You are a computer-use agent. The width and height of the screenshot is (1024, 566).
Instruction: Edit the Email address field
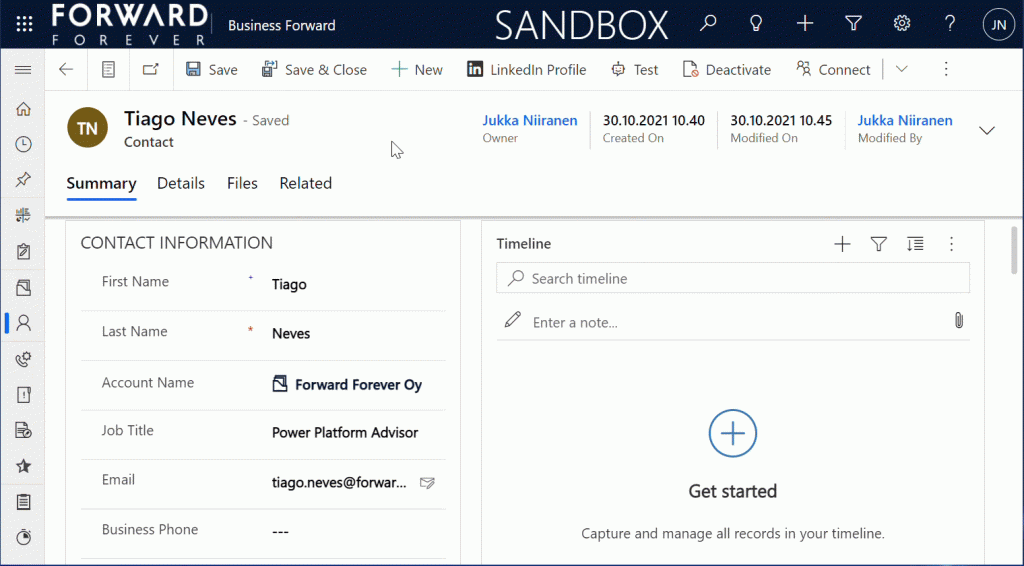[339, 482]
